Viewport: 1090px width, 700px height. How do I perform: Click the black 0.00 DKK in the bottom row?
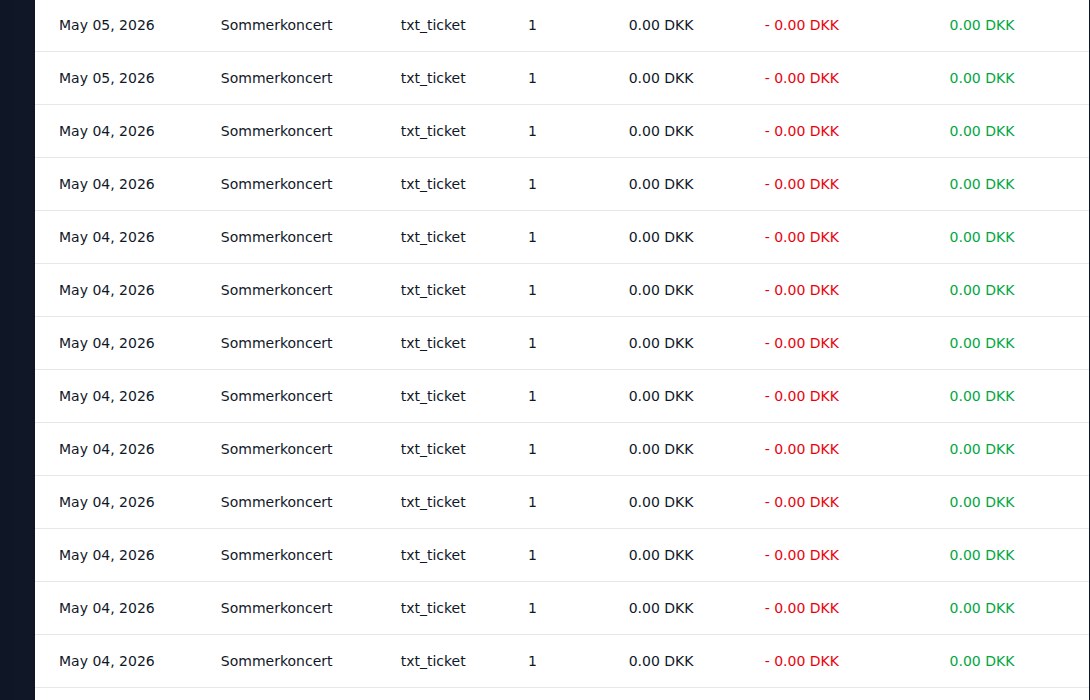661,661
